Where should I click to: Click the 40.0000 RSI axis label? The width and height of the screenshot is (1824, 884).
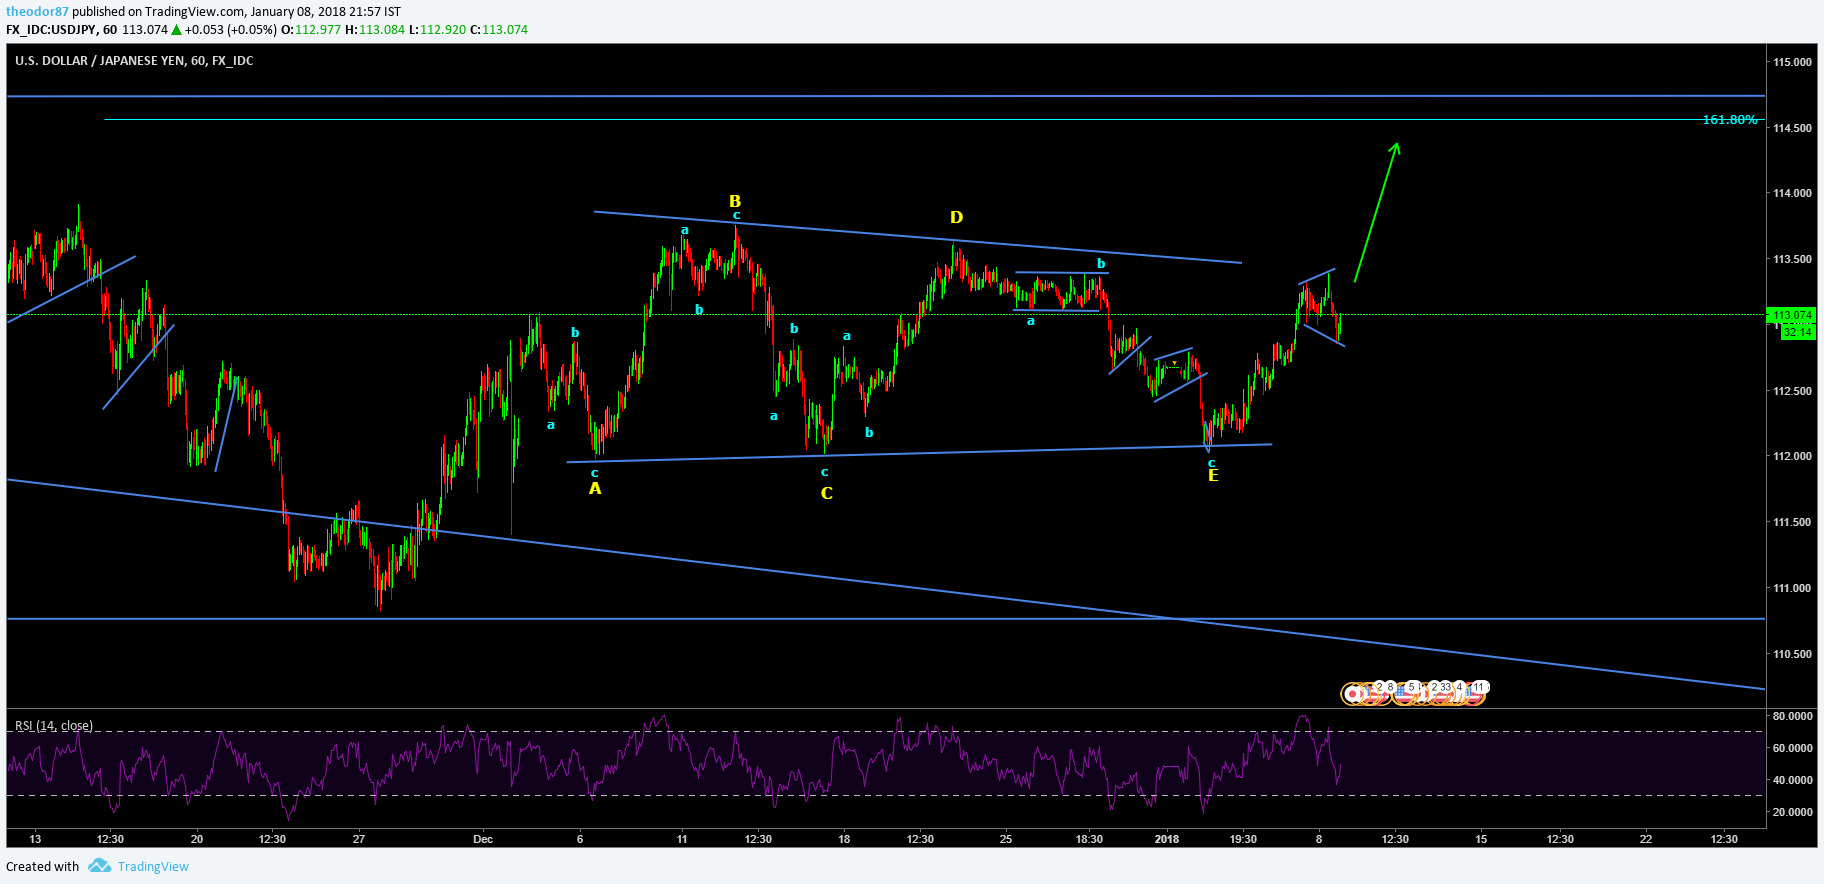[1792, 780]
